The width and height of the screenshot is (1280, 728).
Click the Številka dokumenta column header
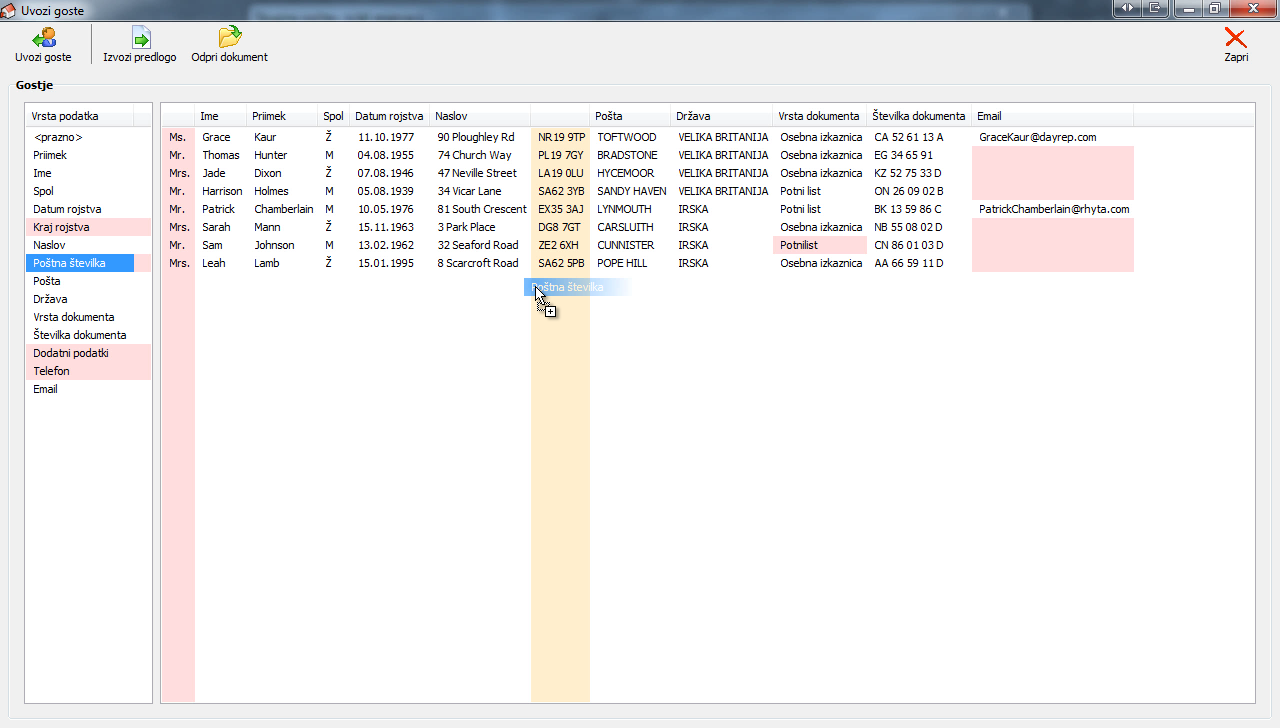click(918, 116)
